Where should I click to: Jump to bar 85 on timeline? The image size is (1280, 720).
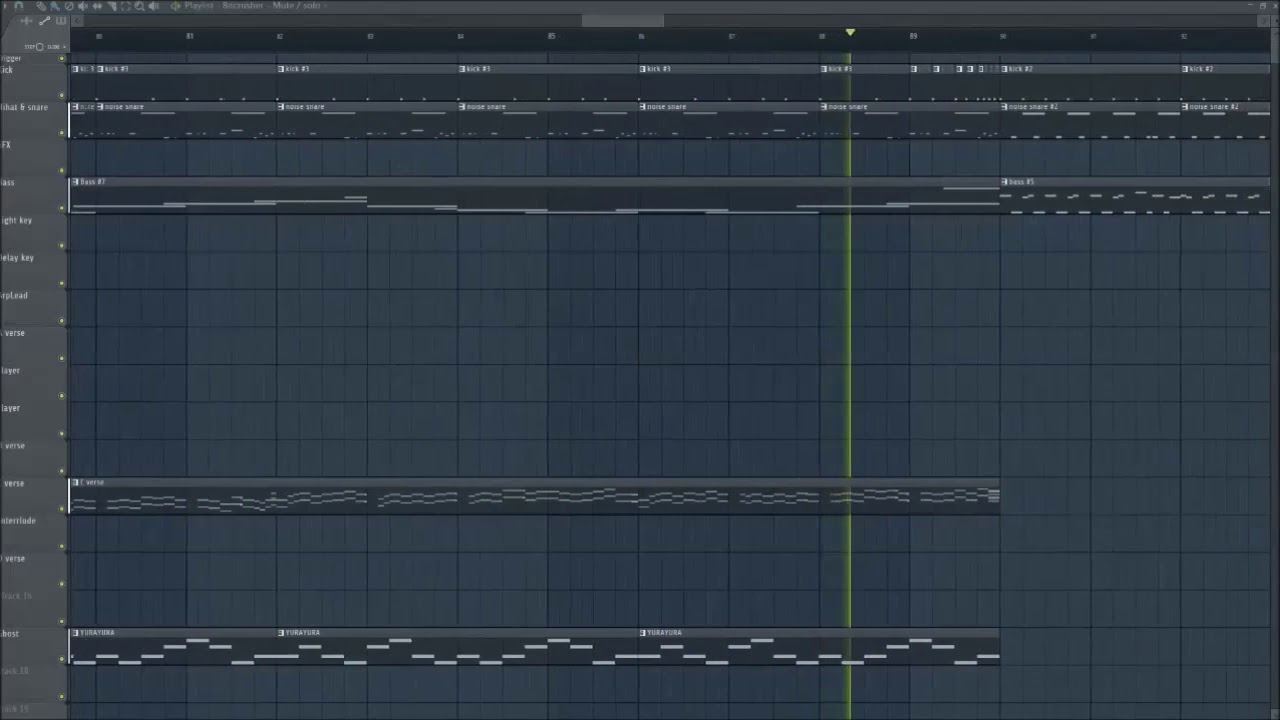coord(551,37)
